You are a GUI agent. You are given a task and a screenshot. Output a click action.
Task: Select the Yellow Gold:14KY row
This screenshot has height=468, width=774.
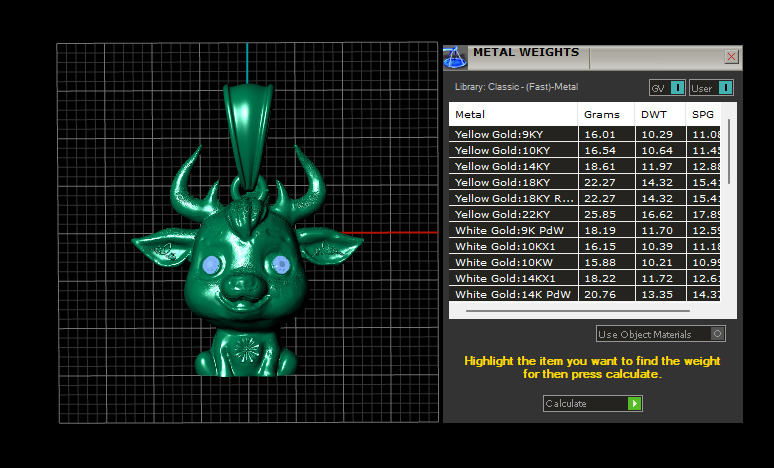584,166
